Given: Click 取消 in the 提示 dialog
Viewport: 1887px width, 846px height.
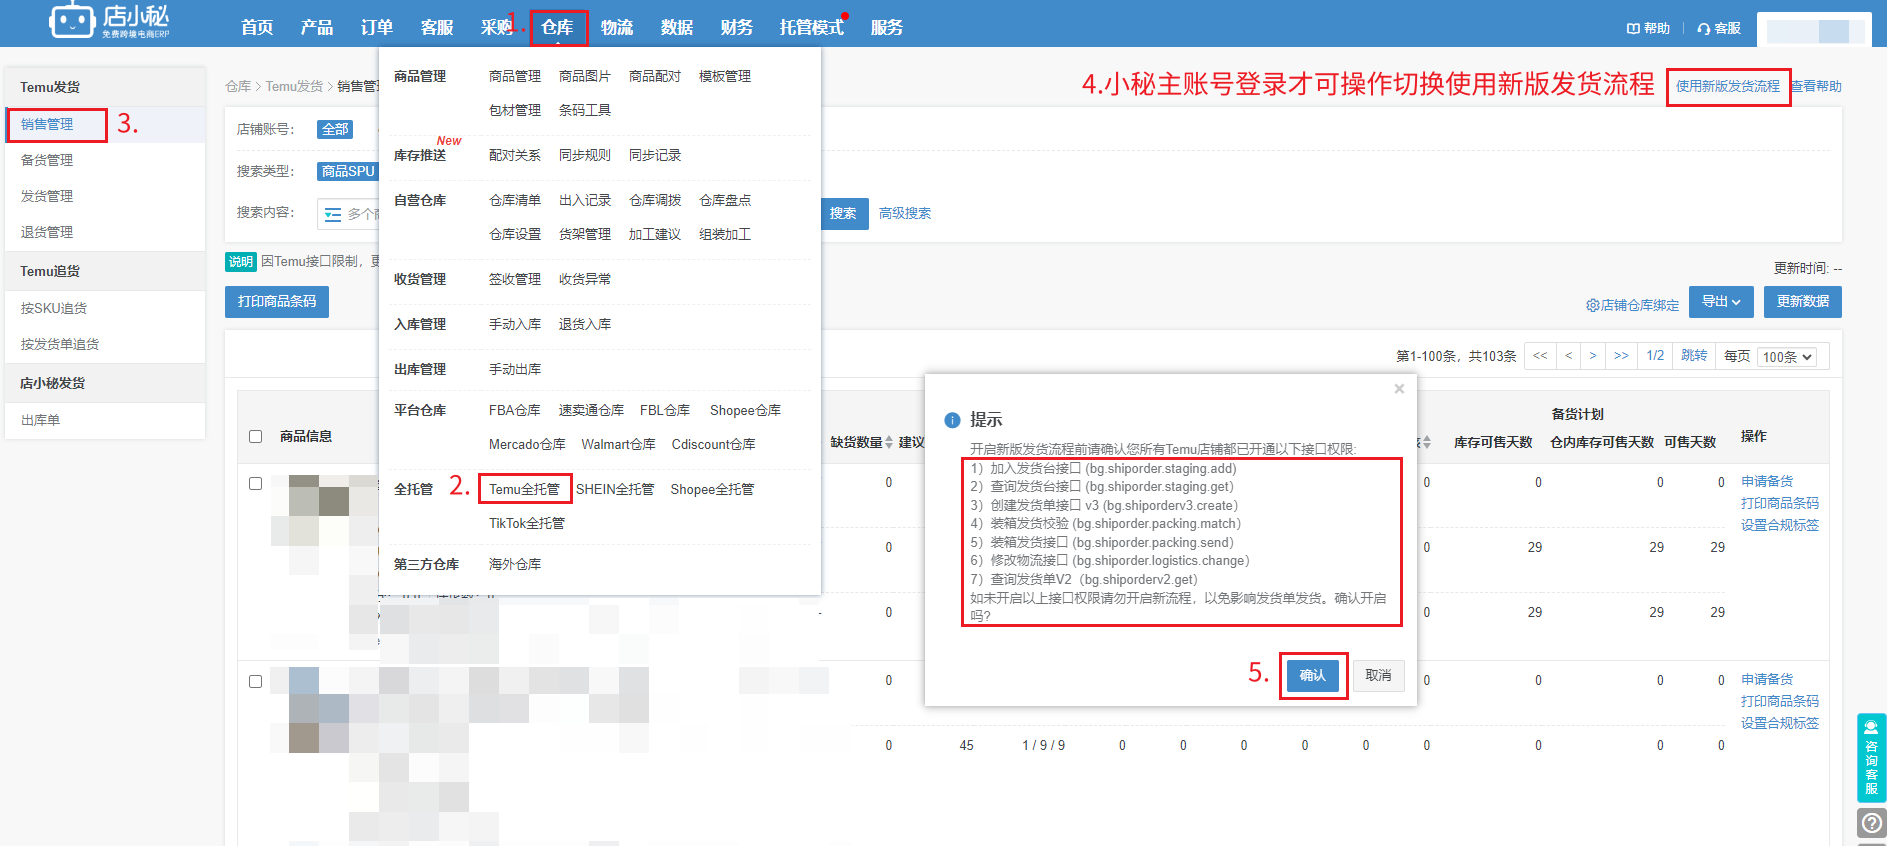Looking at the screenshot, I should coord(1378,676).
